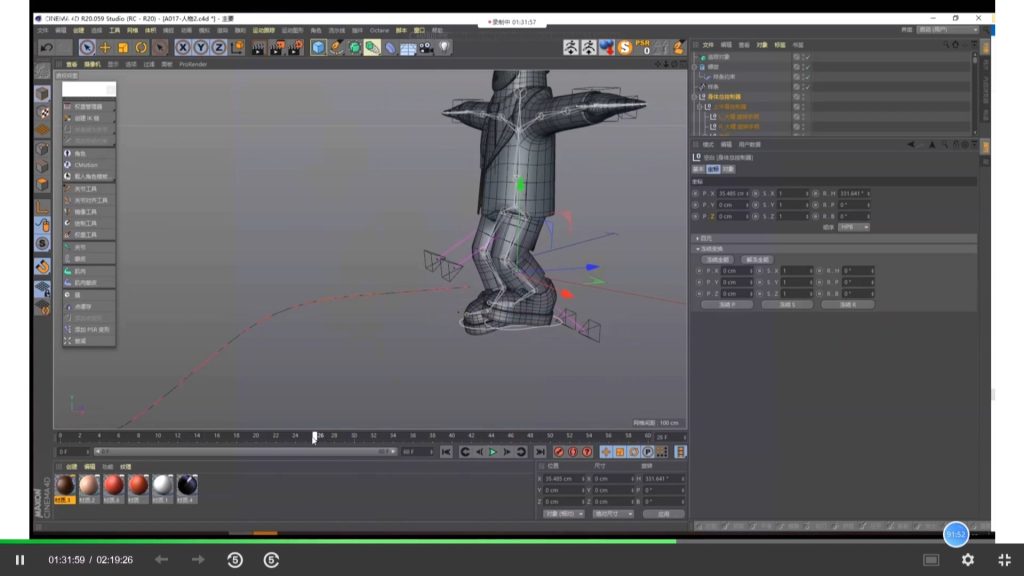Open the interface layout dropdown at top right
The height and width of the screenshot is (576, 1024).
pos(947,30)
